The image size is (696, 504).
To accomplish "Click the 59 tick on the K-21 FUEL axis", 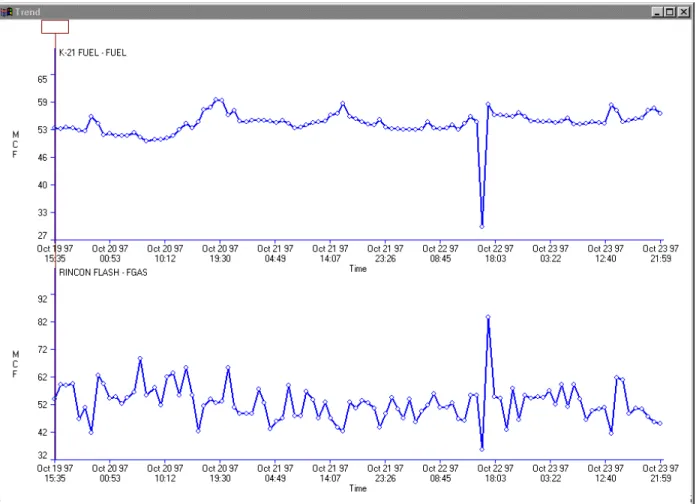I will pyautogui.click(x=42, y=103).
